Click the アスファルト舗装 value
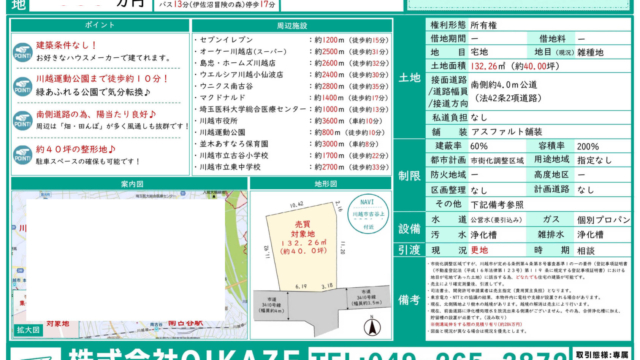This screenshot has width=640, height=360. click(x=506, y=132)
